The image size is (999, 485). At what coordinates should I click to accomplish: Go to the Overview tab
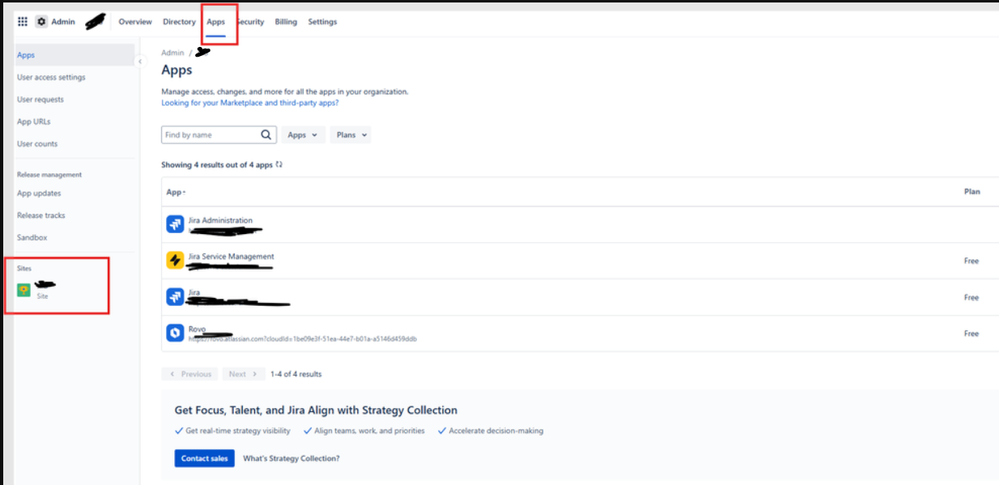[x=135, y=22]
